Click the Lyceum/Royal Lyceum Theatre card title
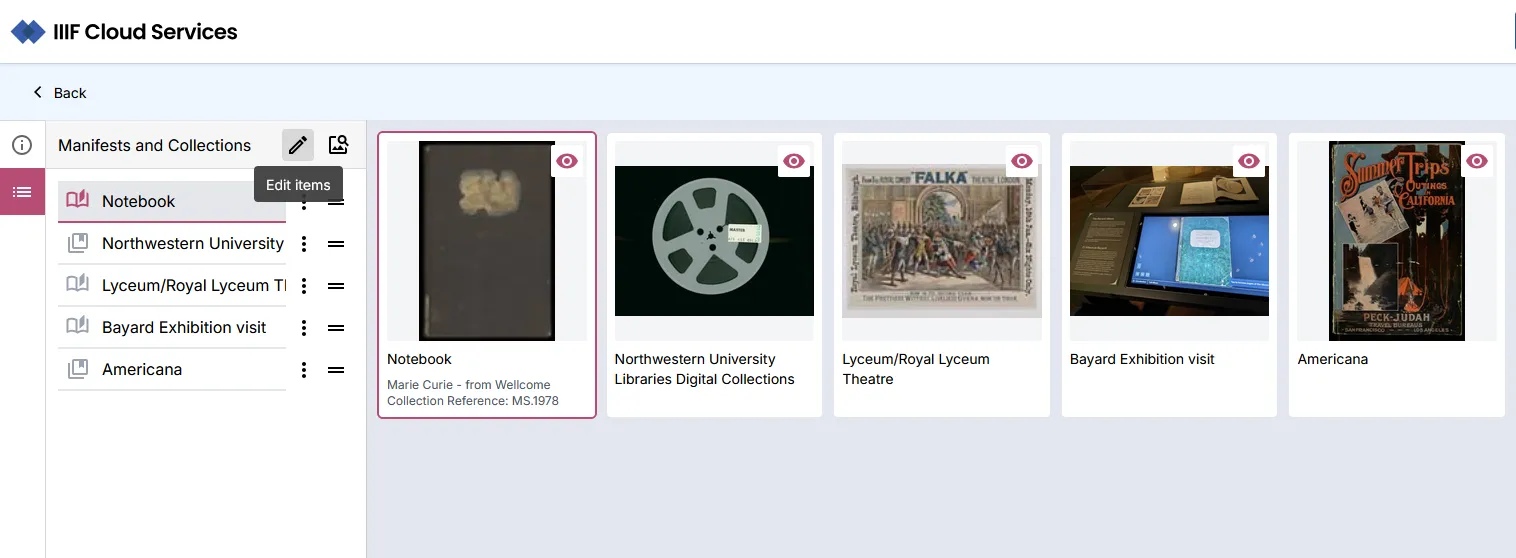The height and width of the screenshot is (558, 1516). (x=916, y=369)
